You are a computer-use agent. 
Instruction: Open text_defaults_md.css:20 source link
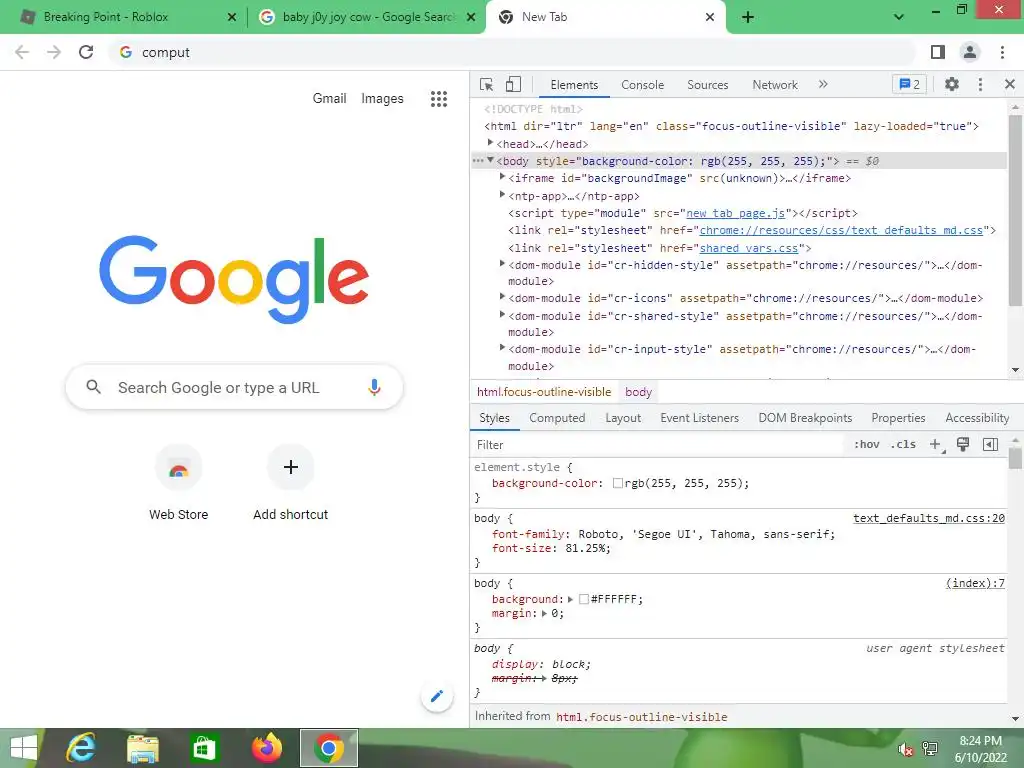tap(929, 519)
